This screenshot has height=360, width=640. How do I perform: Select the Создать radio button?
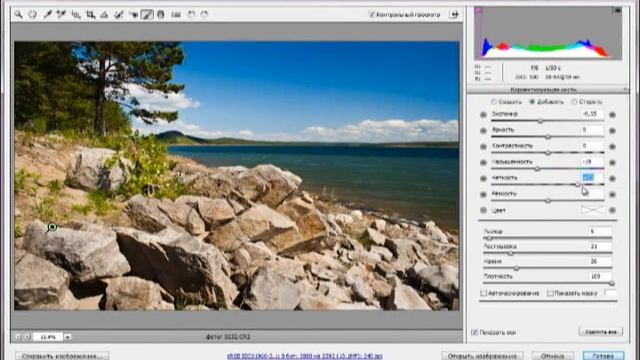(x=493, y=102)
